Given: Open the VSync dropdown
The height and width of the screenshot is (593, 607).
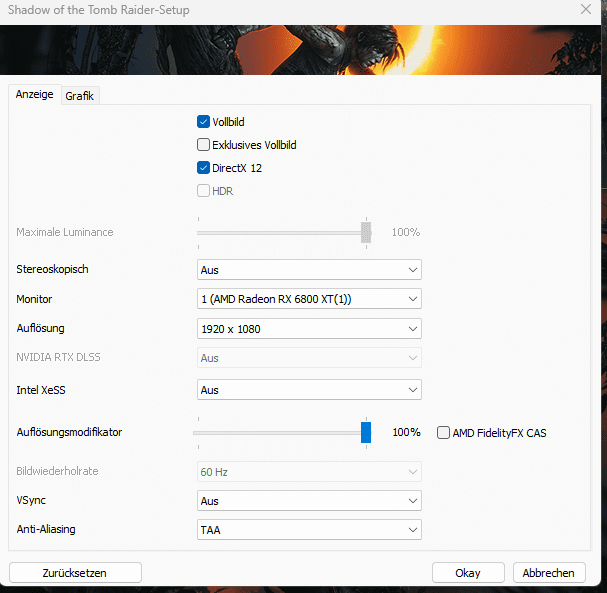Looking at the screenshot, I should (x=309, y=501).
